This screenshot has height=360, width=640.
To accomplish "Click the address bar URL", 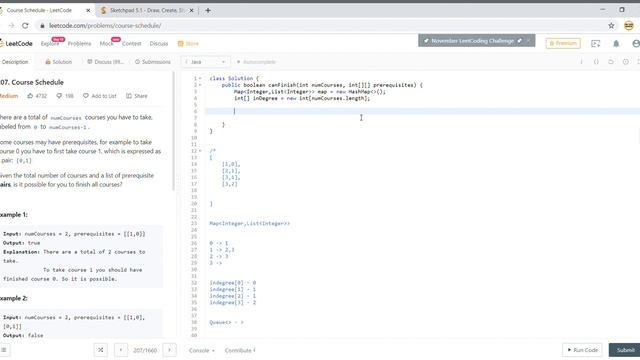I will click(x=105, y=25).
